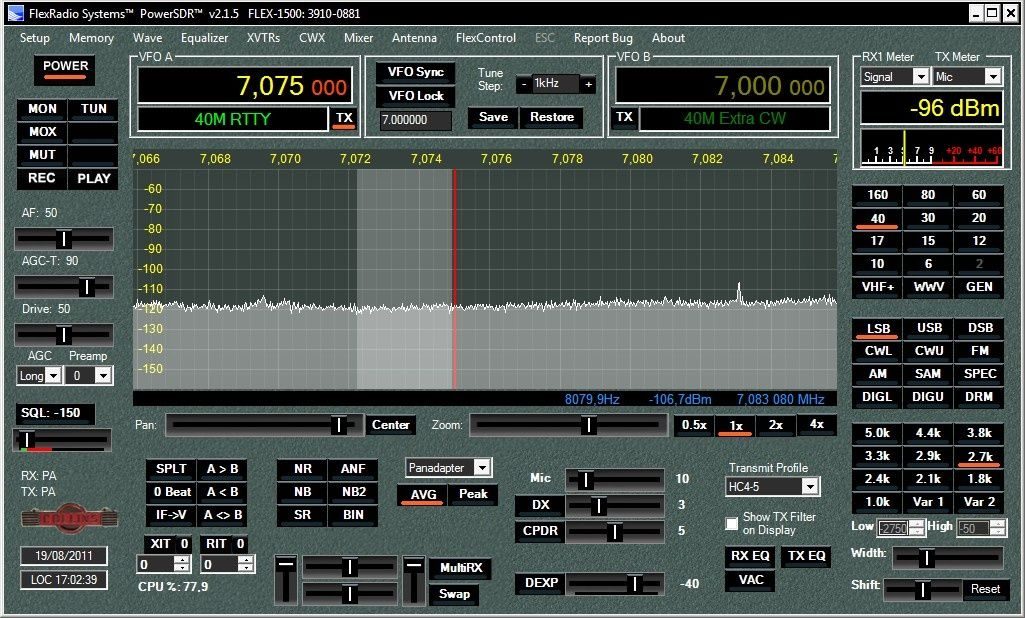1025x618 pixels.
Task: Toggle the POWER button
Action: [65, 69]
